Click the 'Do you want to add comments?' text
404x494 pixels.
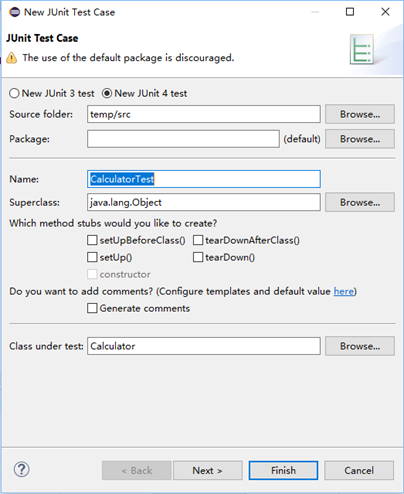[x=81, y=291]
